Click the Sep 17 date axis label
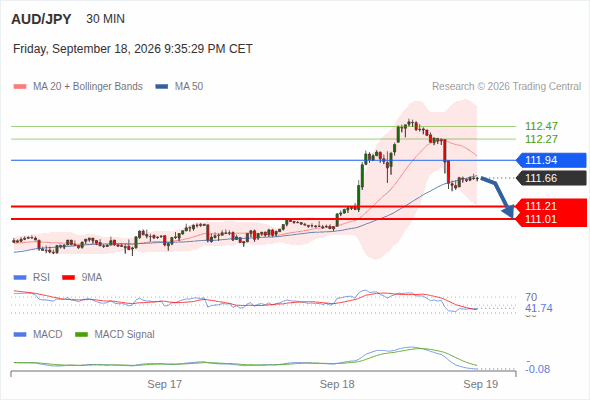 pos(164,384)
